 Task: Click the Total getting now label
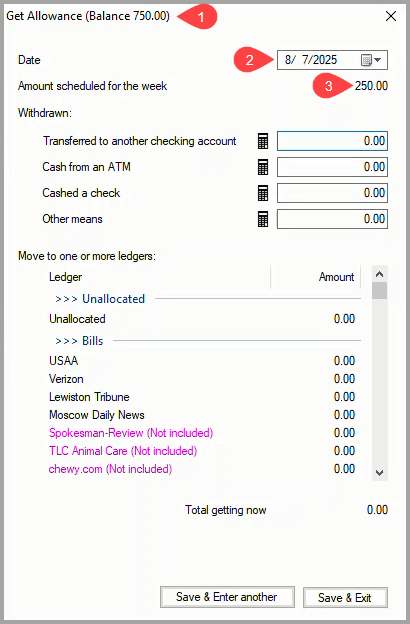[226, 510]
